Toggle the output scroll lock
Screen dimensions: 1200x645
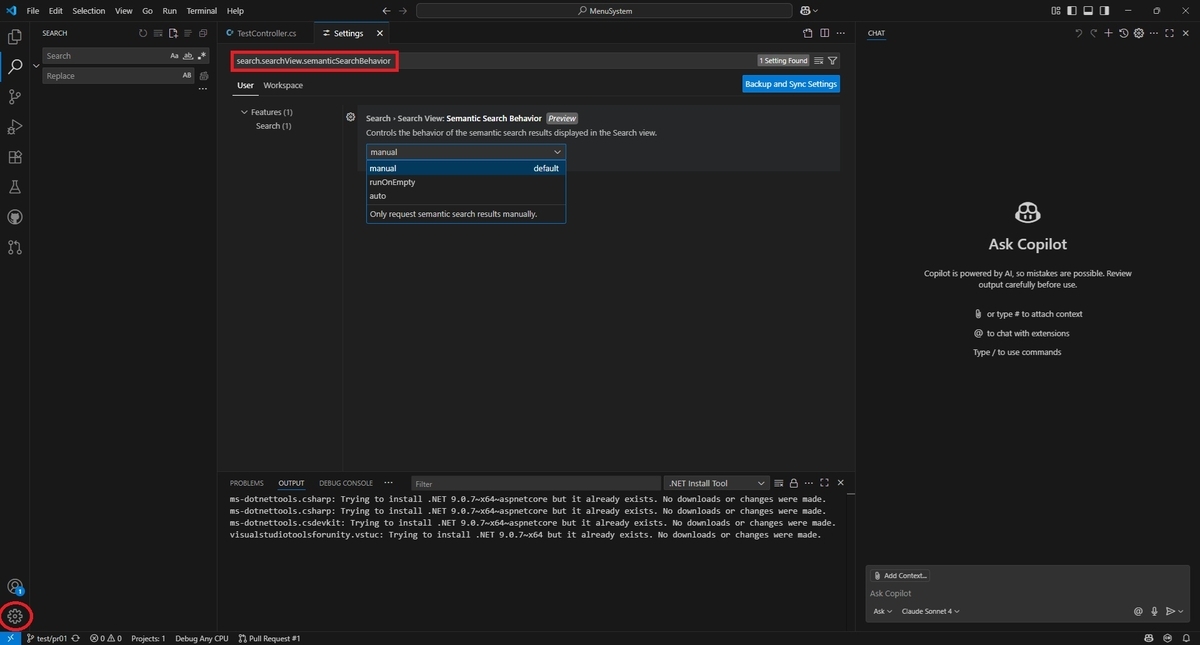click(793, 483)
